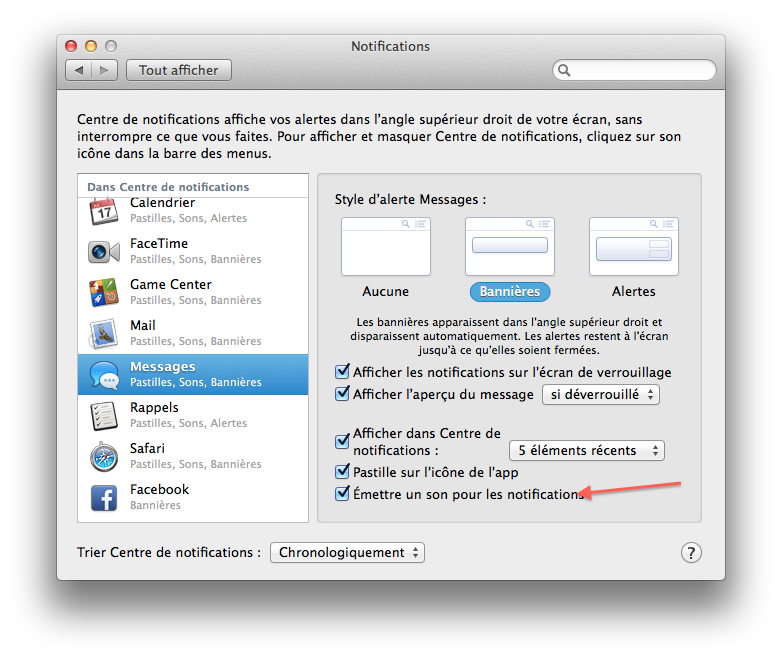The image size is (782, 659).
Task: Click the Rappels checklist icon
Action: coord(104,416)
